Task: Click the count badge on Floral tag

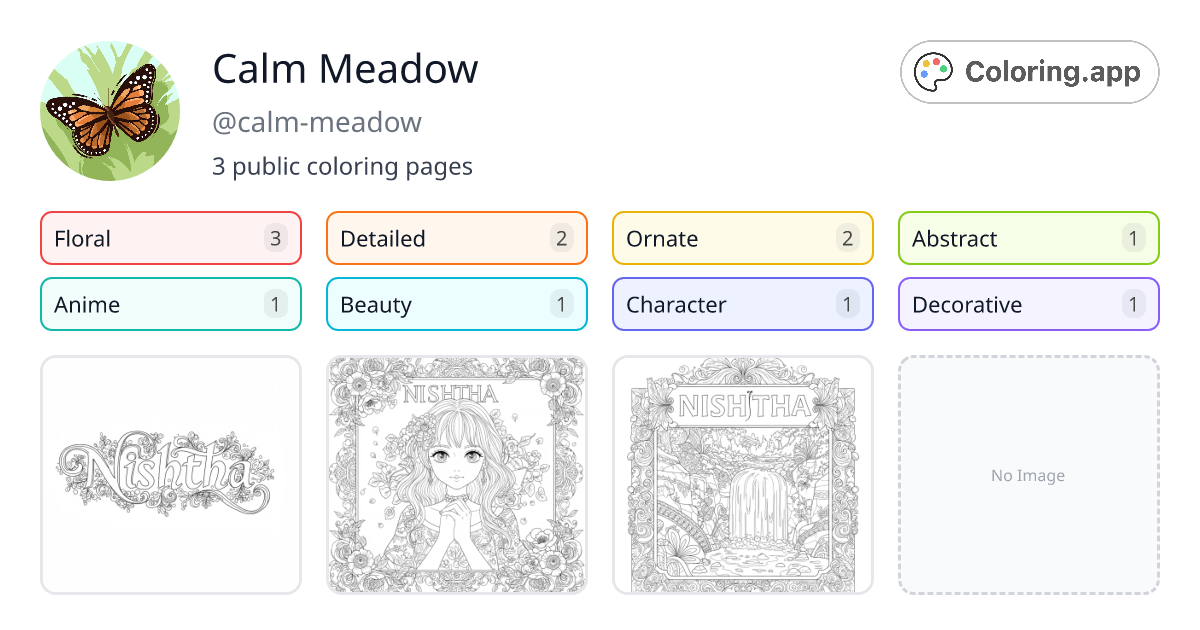Action: pos(275,238)
